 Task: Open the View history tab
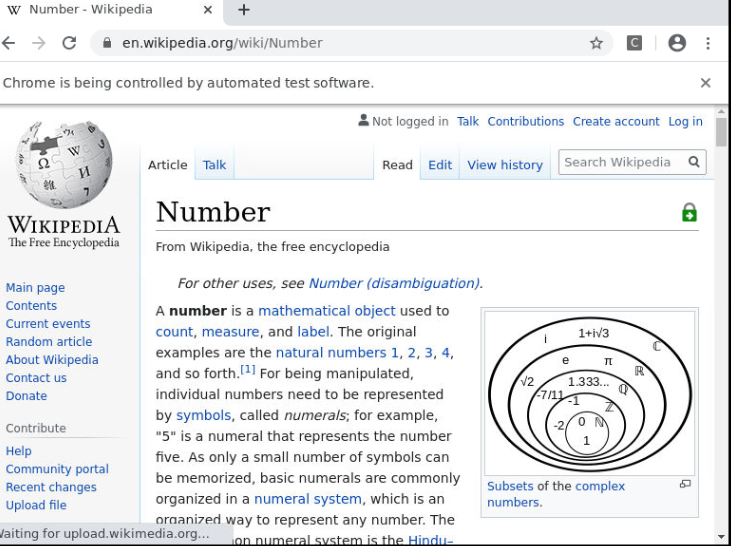[x=505, y=165]
